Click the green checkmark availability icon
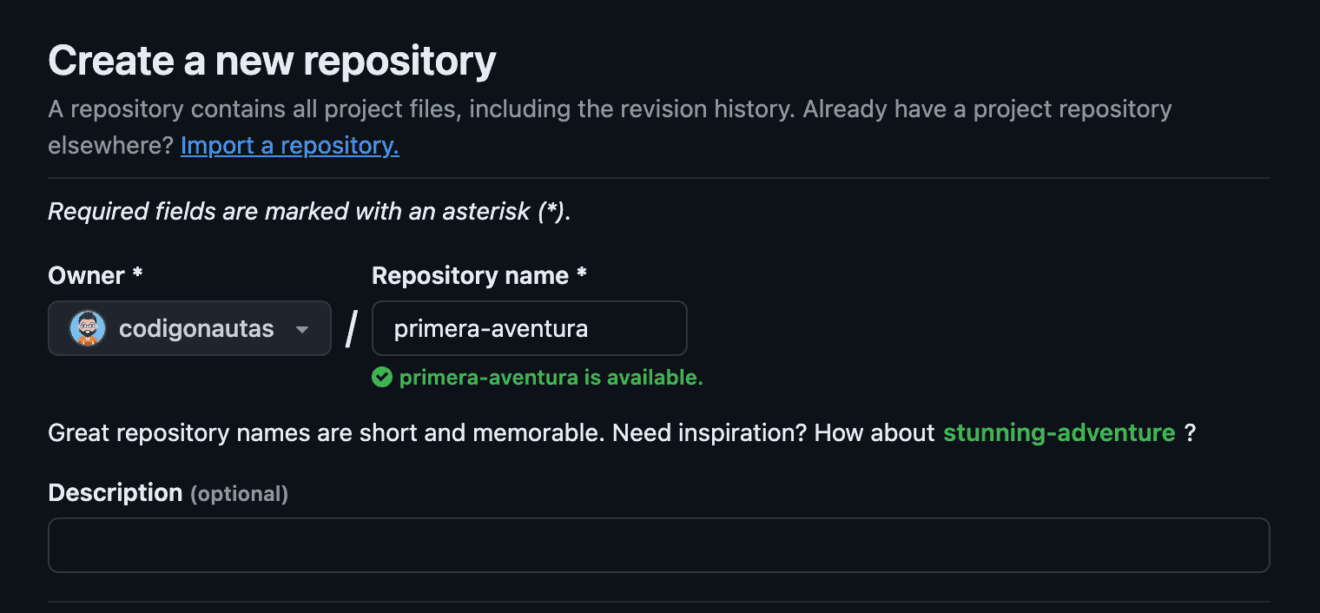Image resolution: width=1320 pixels, height=613 pixels. 381,378
